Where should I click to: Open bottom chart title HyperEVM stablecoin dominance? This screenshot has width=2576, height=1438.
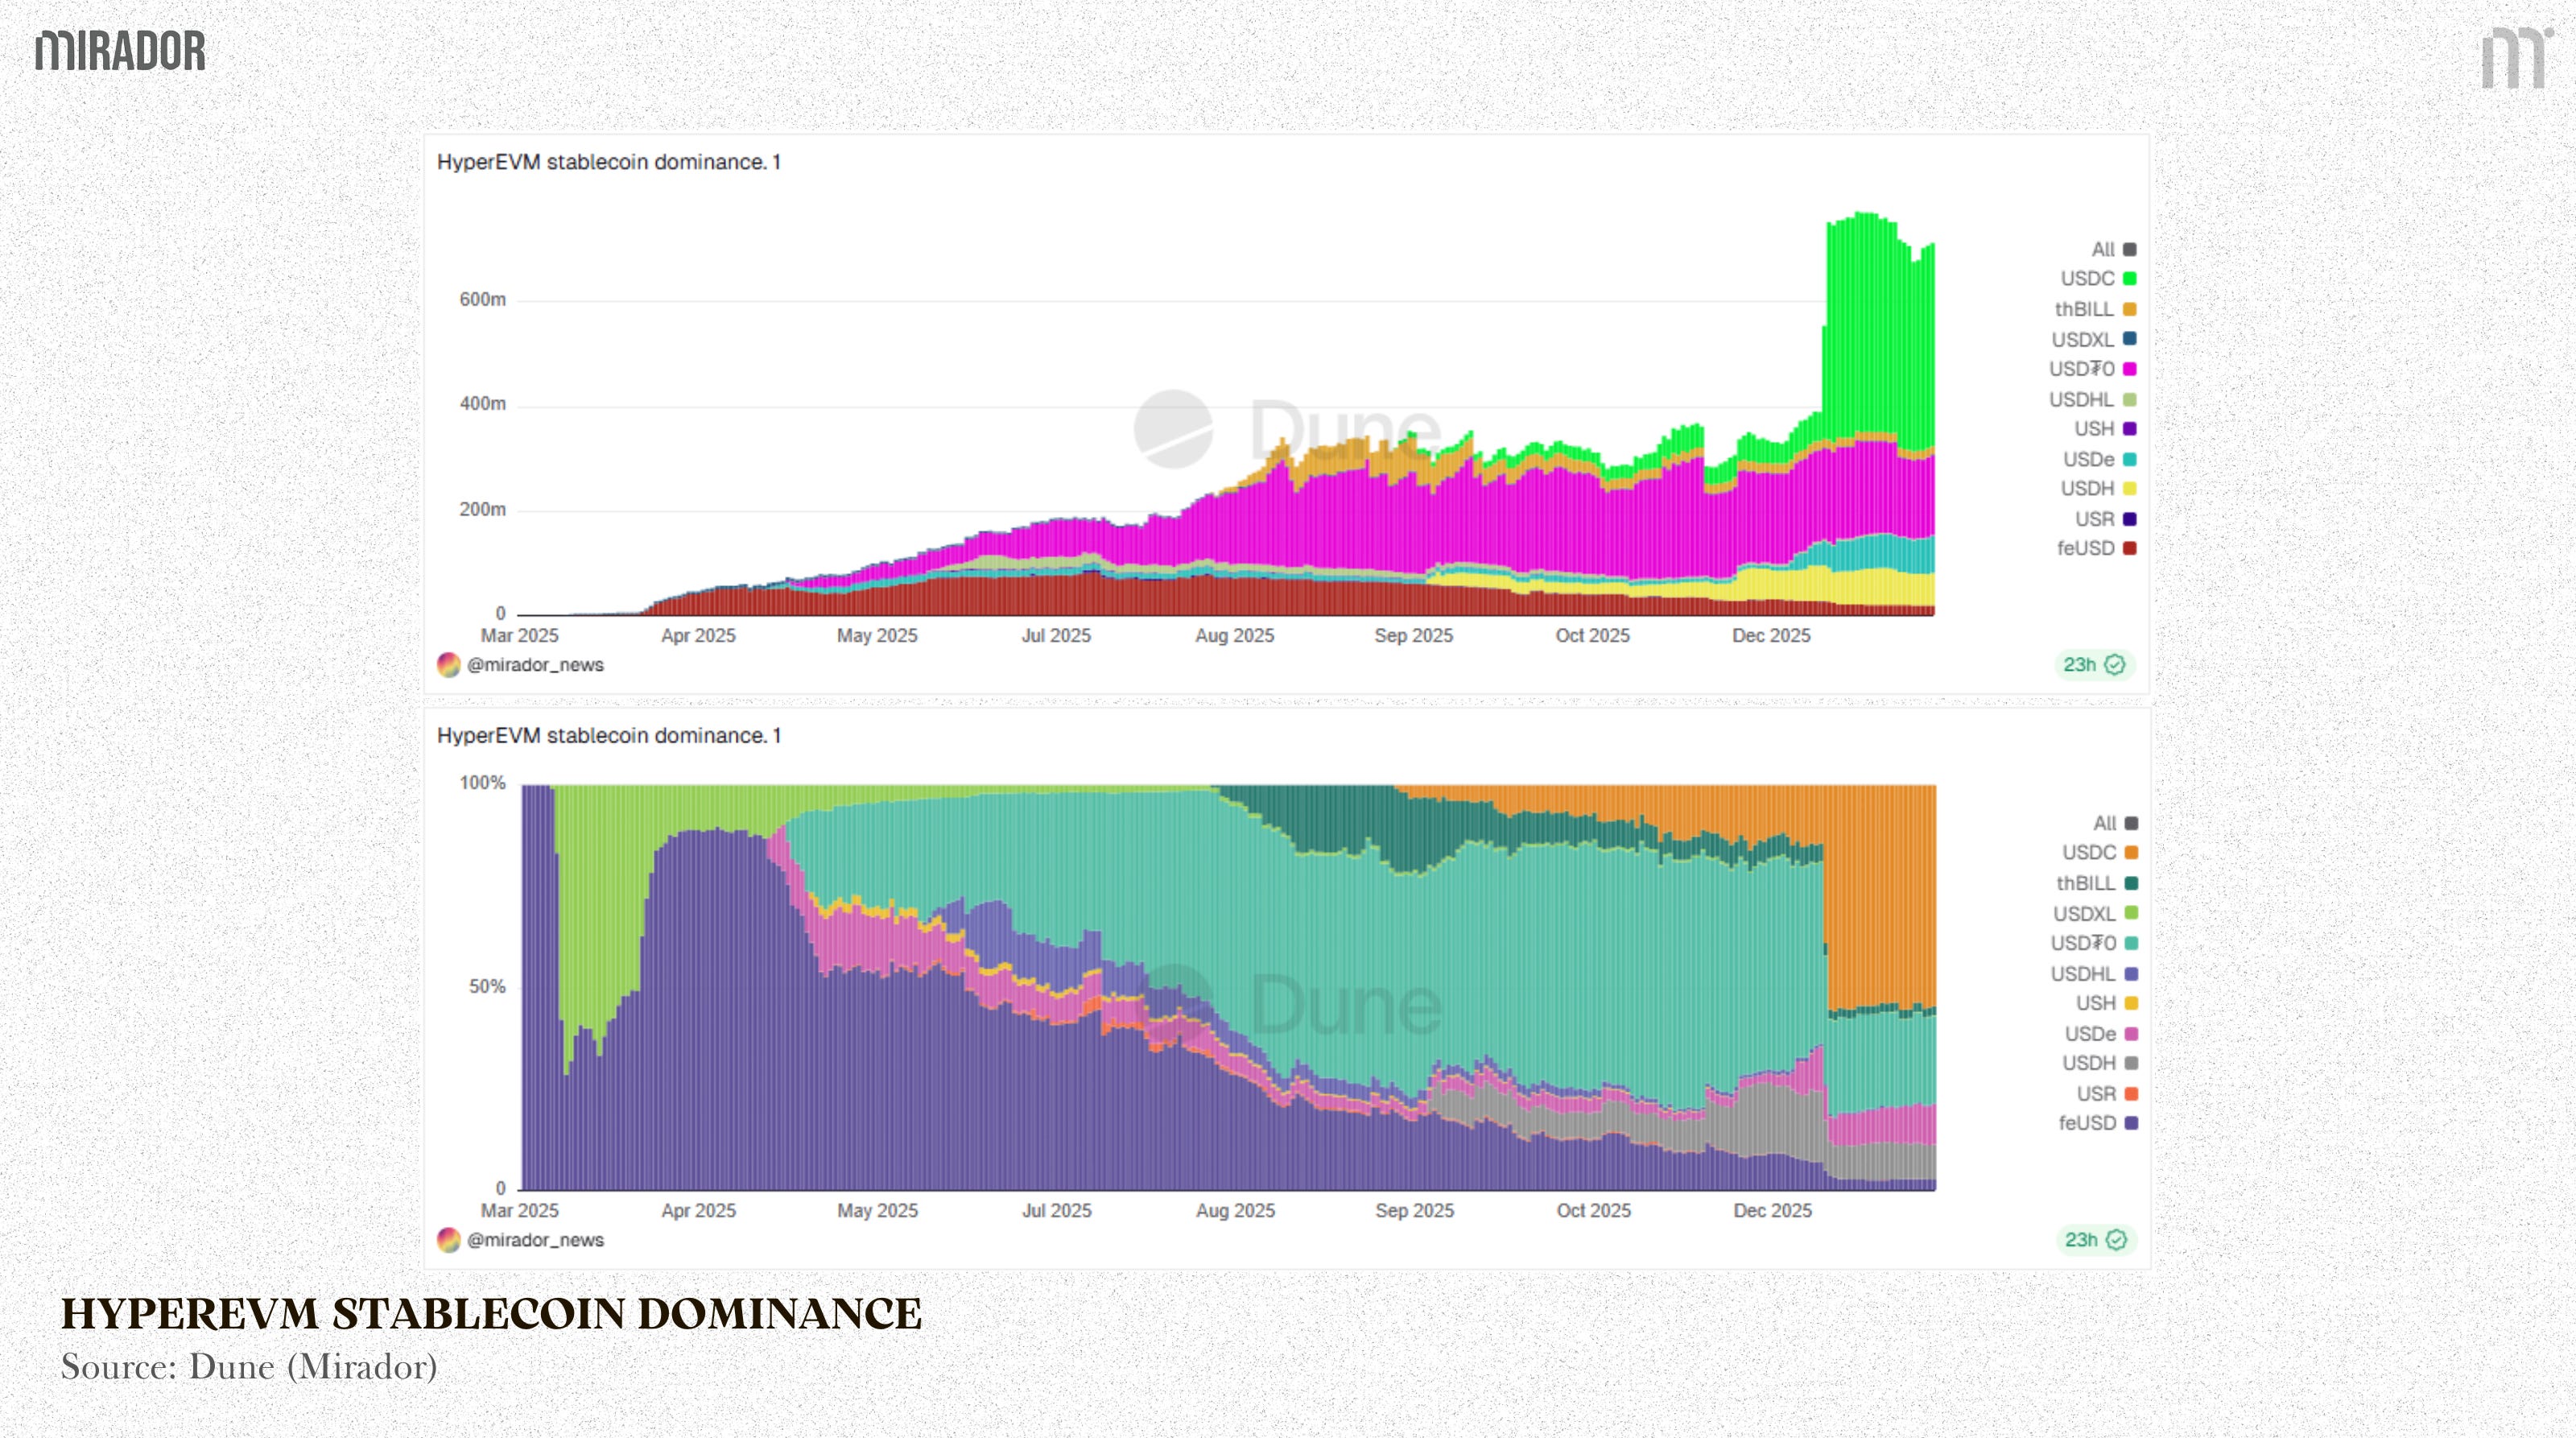coord(608,736)
